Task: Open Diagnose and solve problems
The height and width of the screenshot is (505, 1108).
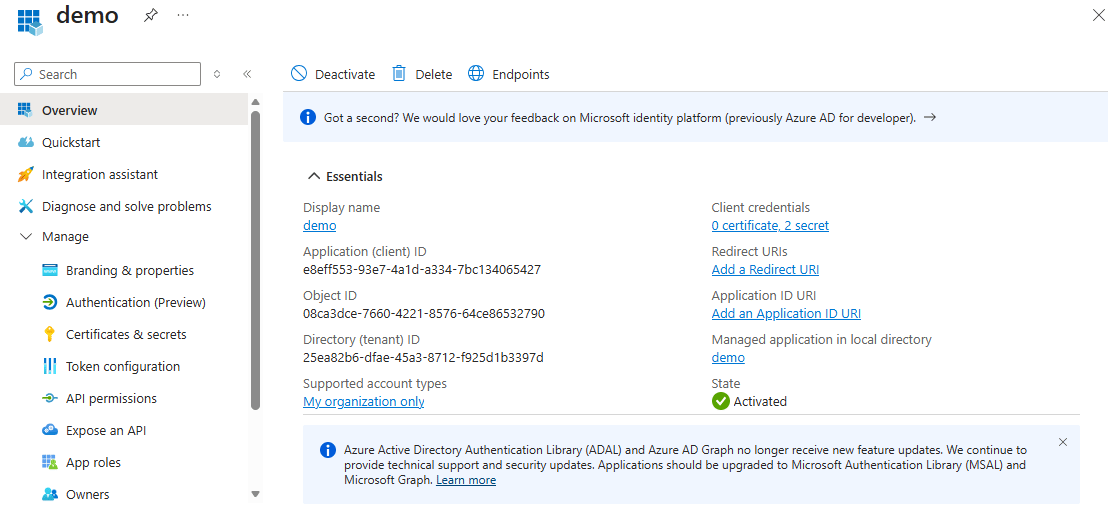Action: click(124, 206)
